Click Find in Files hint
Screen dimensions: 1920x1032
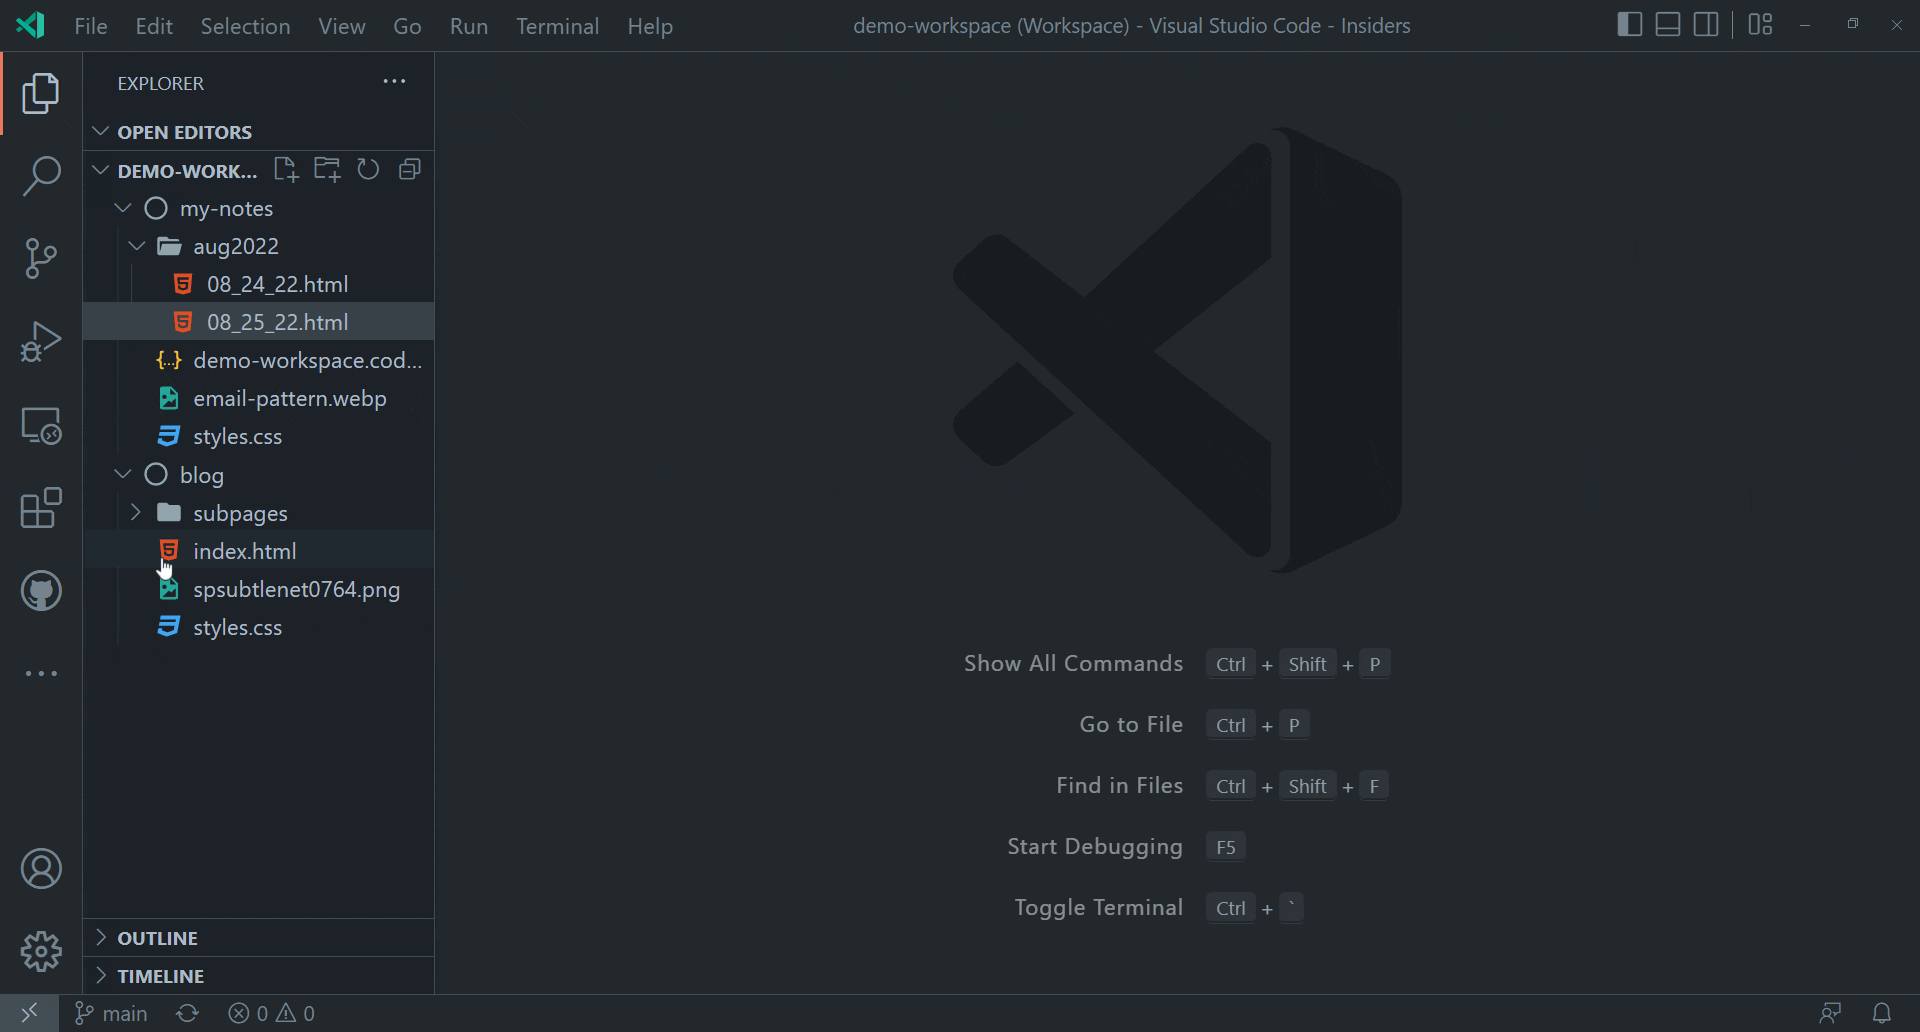pos(1119,785)
